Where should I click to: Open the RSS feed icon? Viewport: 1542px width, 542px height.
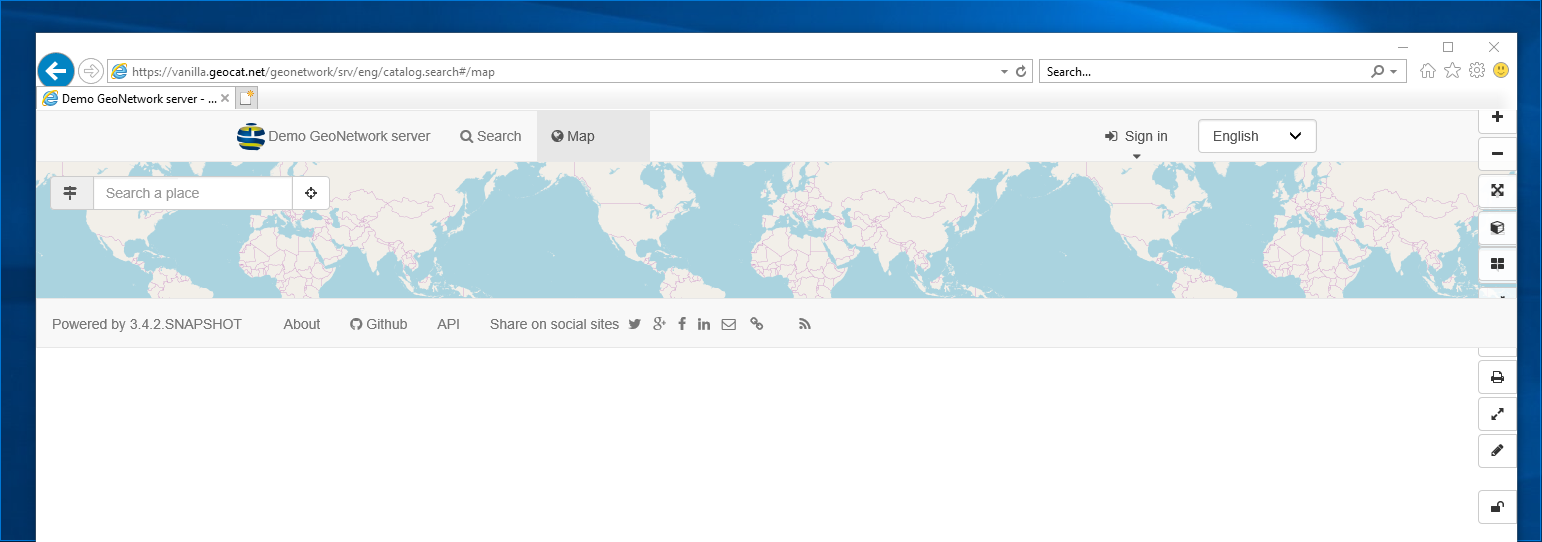pyautogui.click(x=805, y=324)
